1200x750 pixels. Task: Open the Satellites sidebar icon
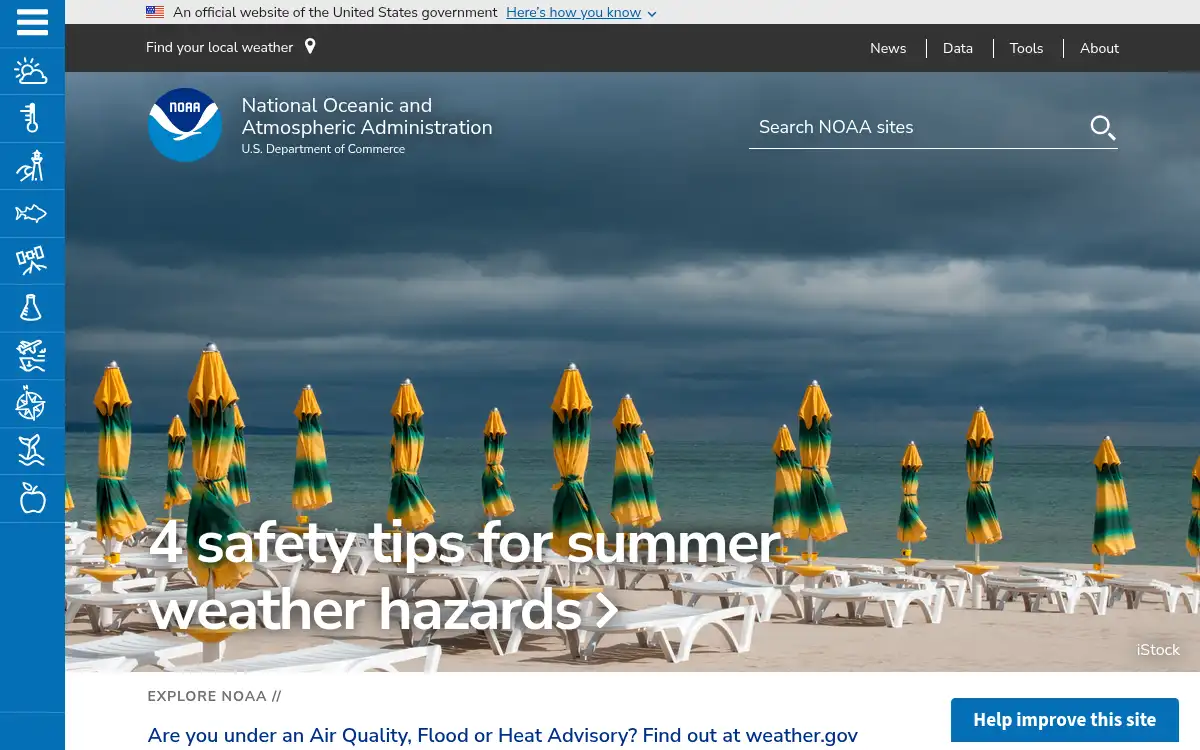tap(32, 261)
